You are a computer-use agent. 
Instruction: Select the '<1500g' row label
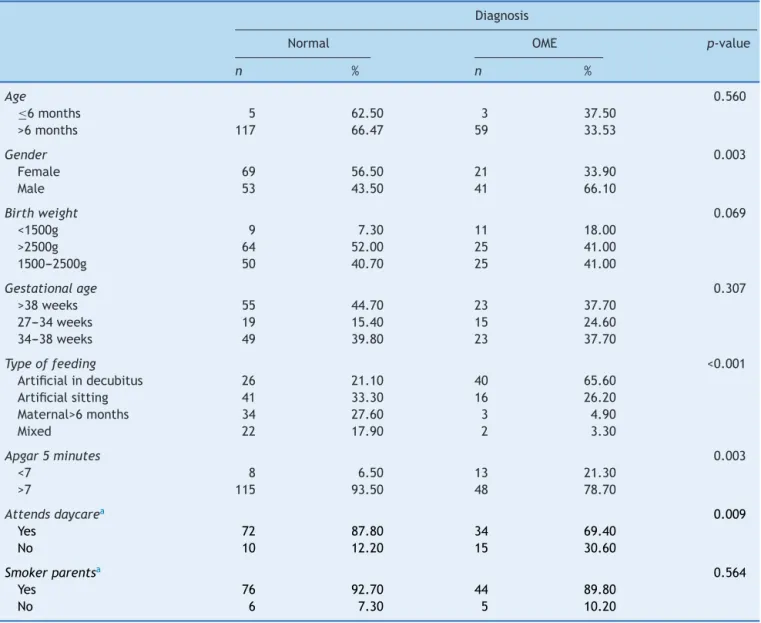point(38,230)
